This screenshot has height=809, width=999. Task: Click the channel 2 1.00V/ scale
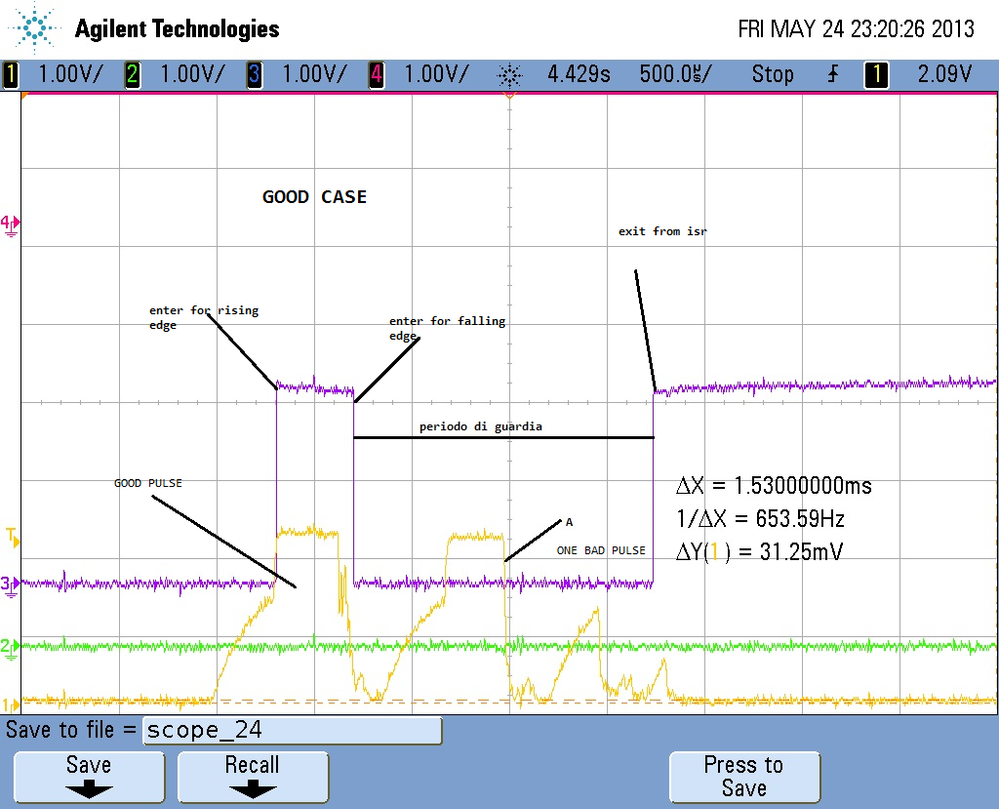pos(192,75)
